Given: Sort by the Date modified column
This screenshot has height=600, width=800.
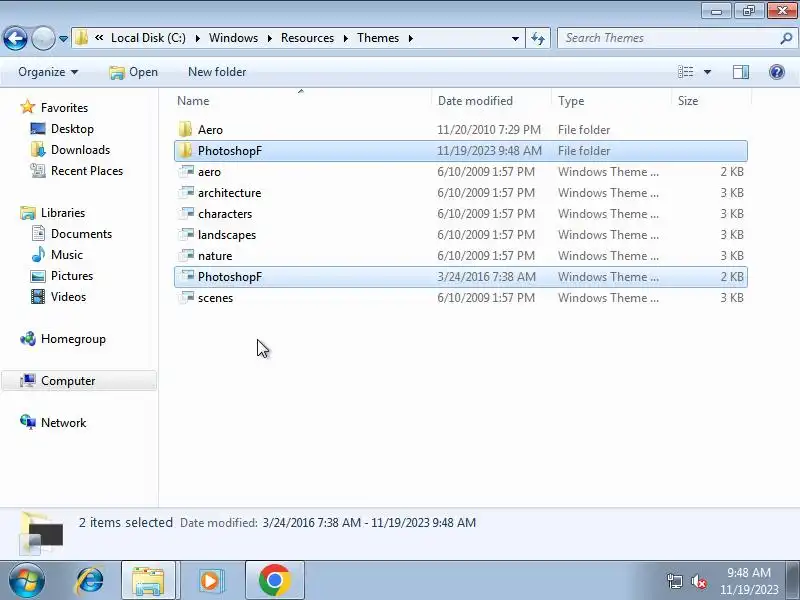Looking at the screenshot, I should click(x=475, y=101).
